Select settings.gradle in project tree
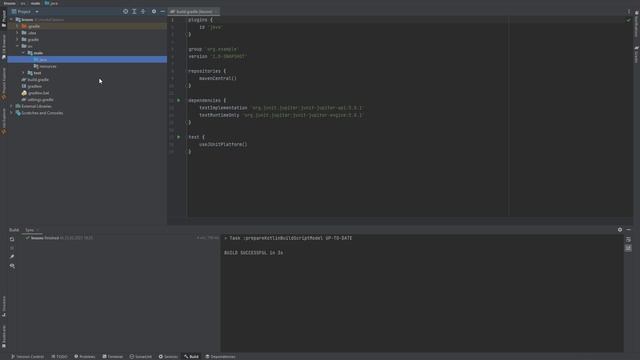Viewport: 640px width, 360px height. [x=87, y=100]
